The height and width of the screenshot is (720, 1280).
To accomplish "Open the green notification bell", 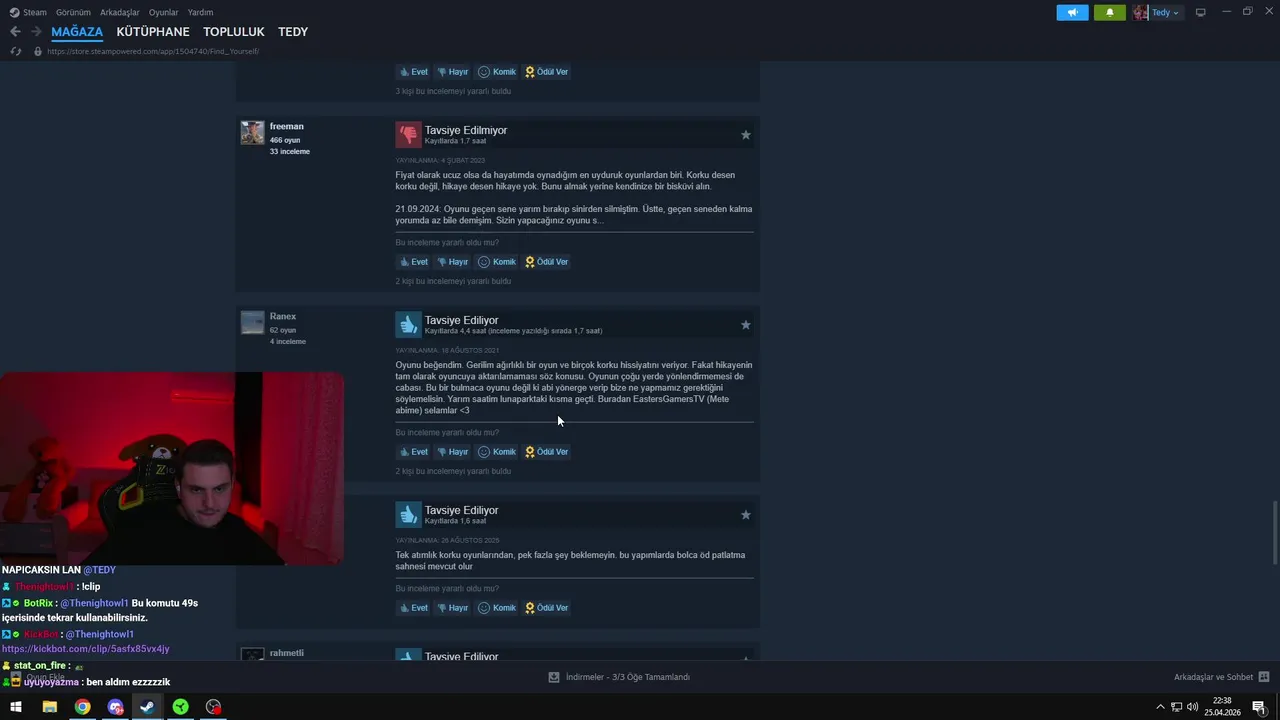I will click(x=1110, y=12).
